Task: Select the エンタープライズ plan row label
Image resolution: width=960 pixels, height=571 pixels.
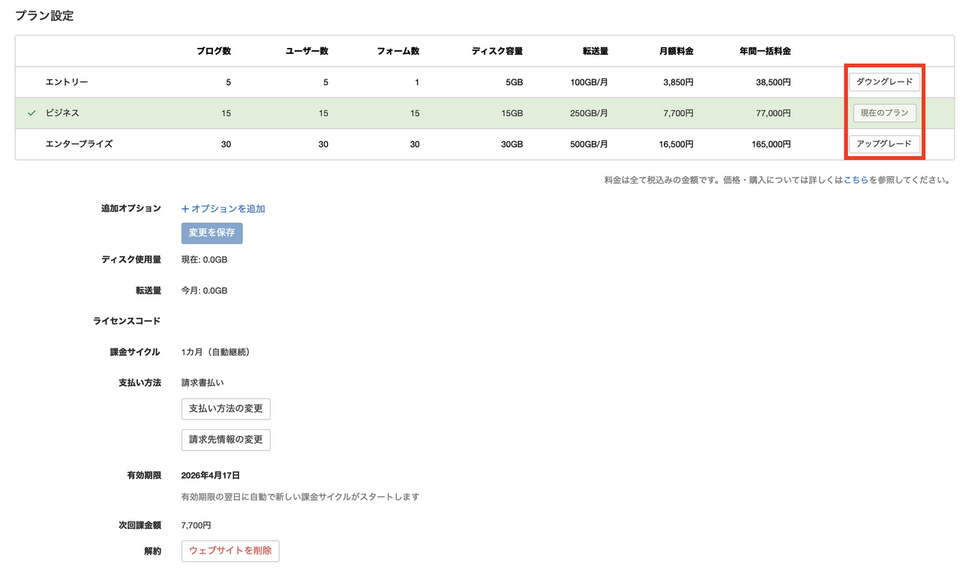Action: pos(79,144)
